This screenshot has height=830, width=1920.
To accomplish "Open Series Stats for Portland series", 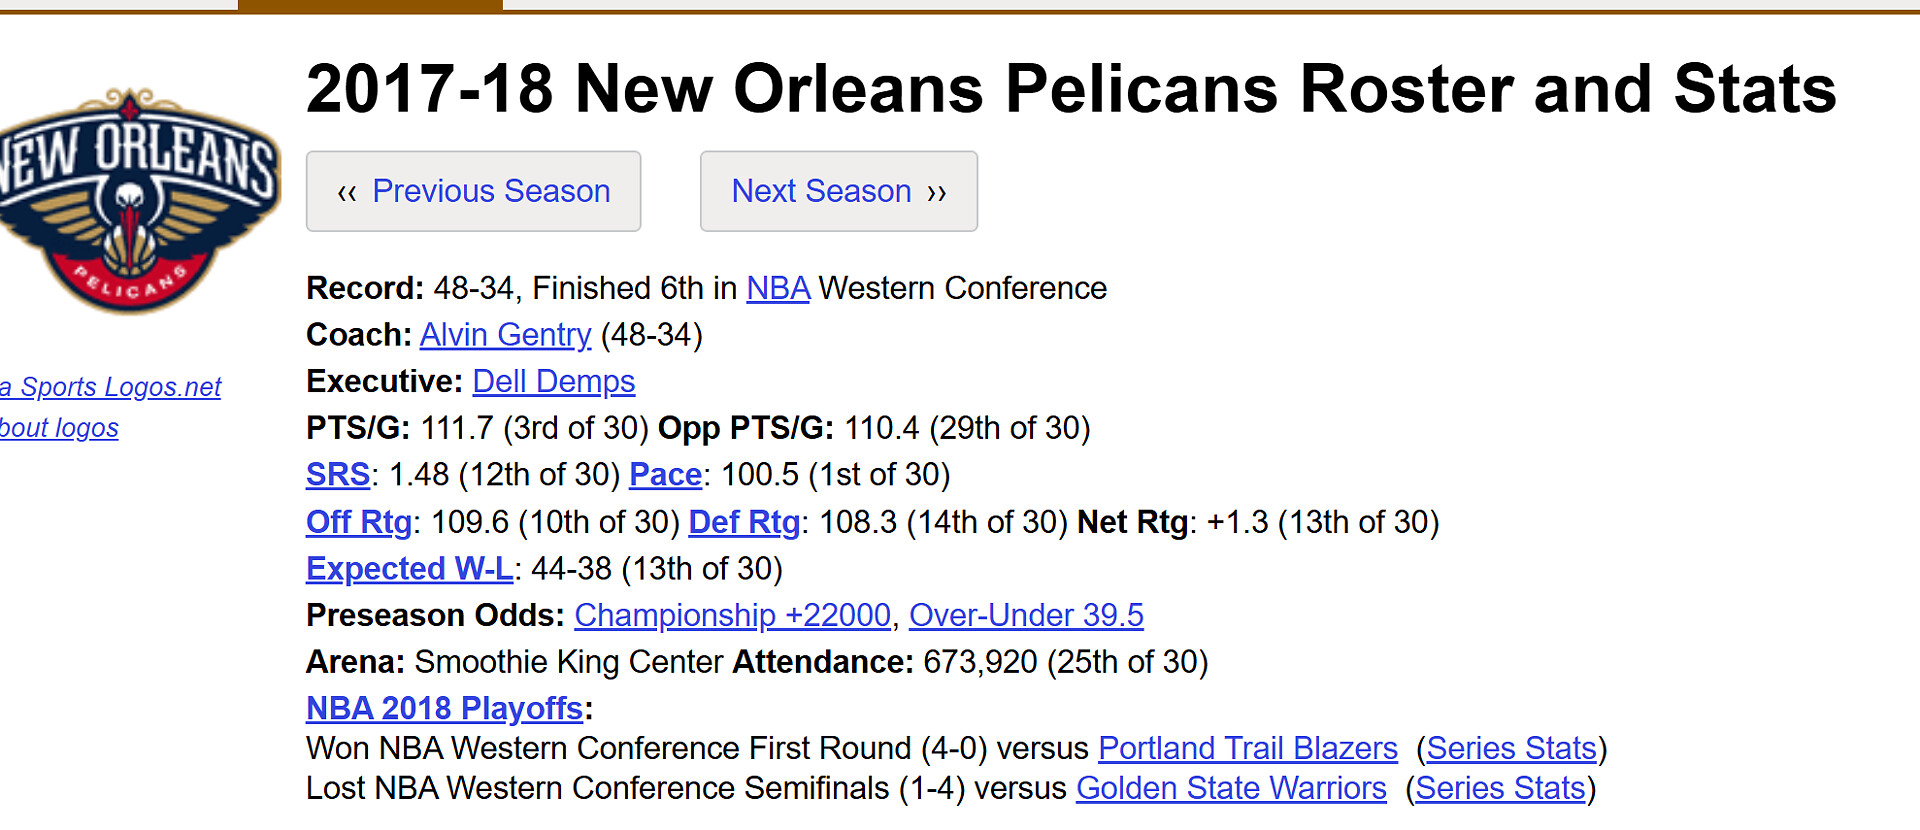I will 1511,749.
